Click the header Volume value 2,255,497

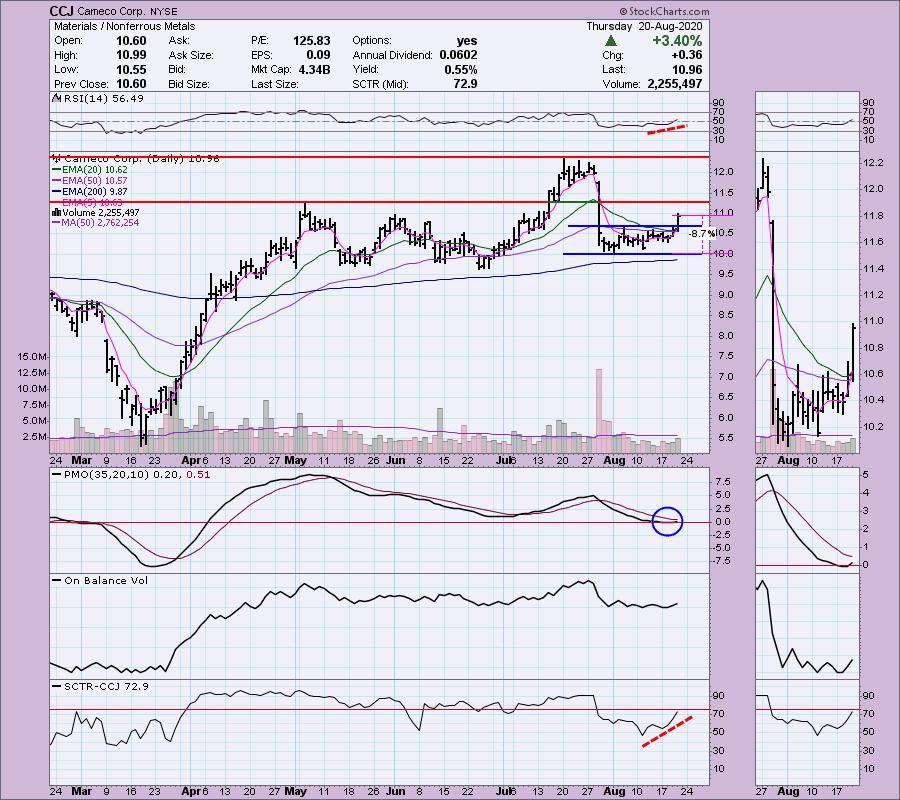(674, 84)
